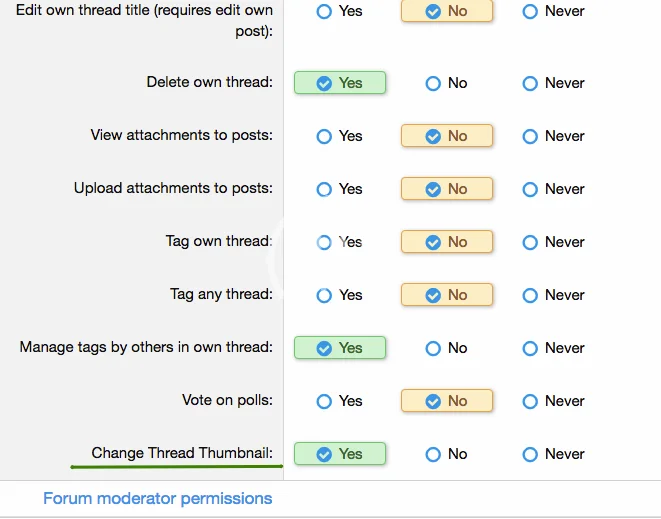Set Delete own thread to Never
Screen dimensions: 661x519
click(x=531, y=83)
